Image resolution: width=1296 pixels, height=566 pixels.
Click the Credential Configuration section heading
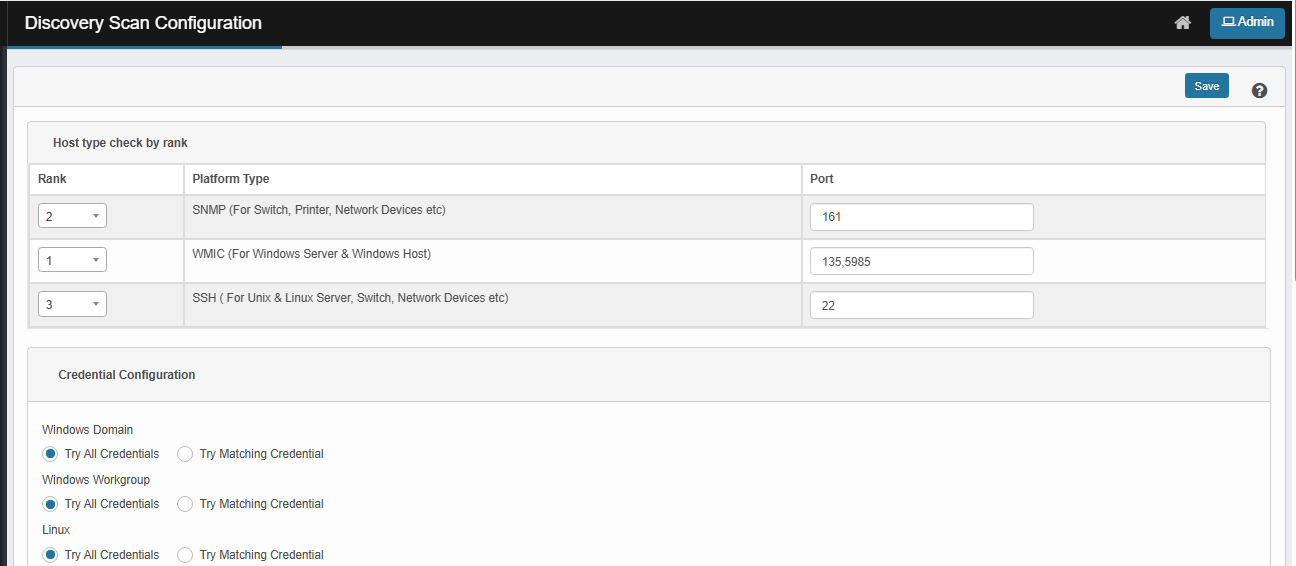[127, 375]
